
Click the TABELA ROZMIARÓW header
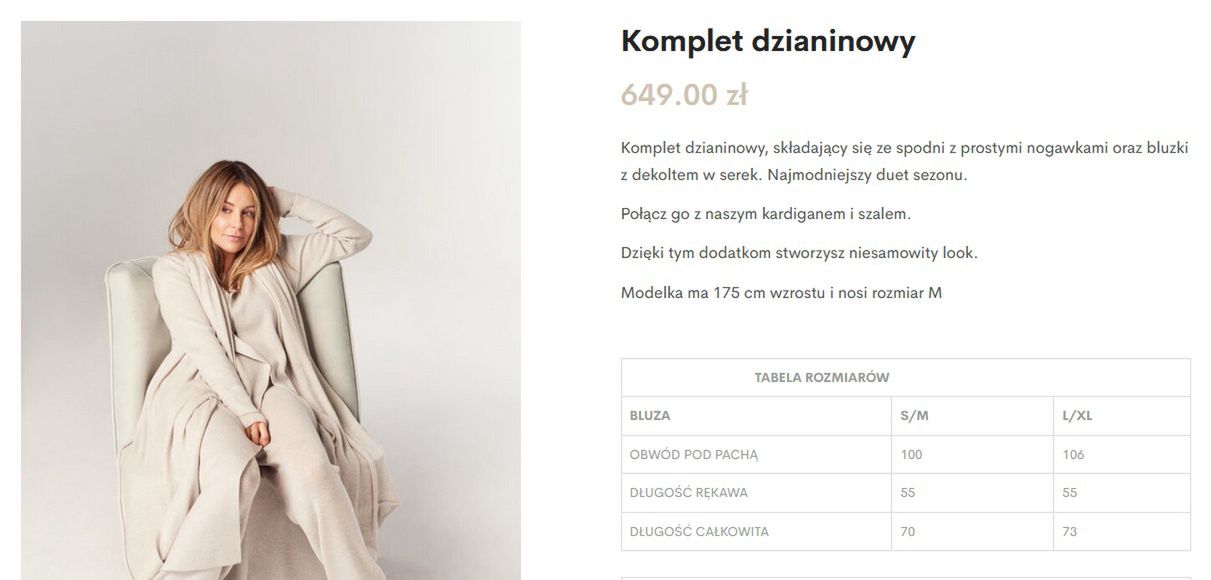pos(822,378)
